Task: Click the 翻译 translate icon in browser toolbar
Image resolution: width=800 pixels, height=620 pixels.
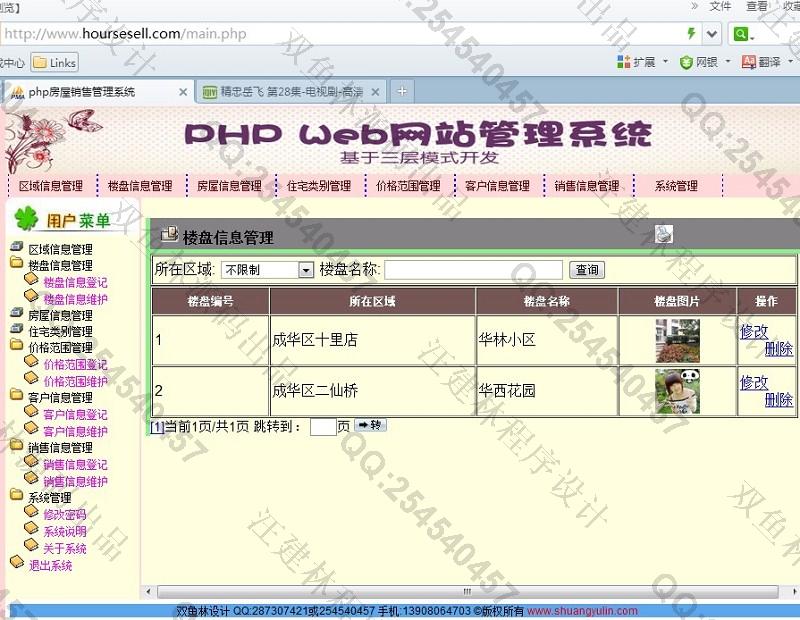Action: click(749, 62)
